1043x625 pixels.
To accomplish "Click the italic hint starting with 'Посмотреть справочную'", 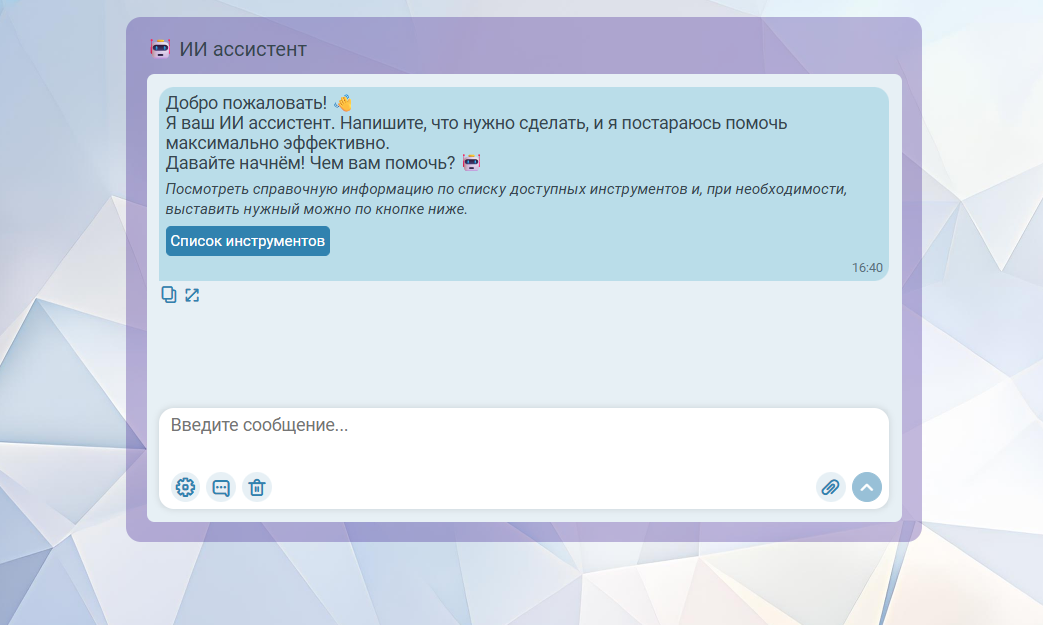I will (x=505, y=199).
